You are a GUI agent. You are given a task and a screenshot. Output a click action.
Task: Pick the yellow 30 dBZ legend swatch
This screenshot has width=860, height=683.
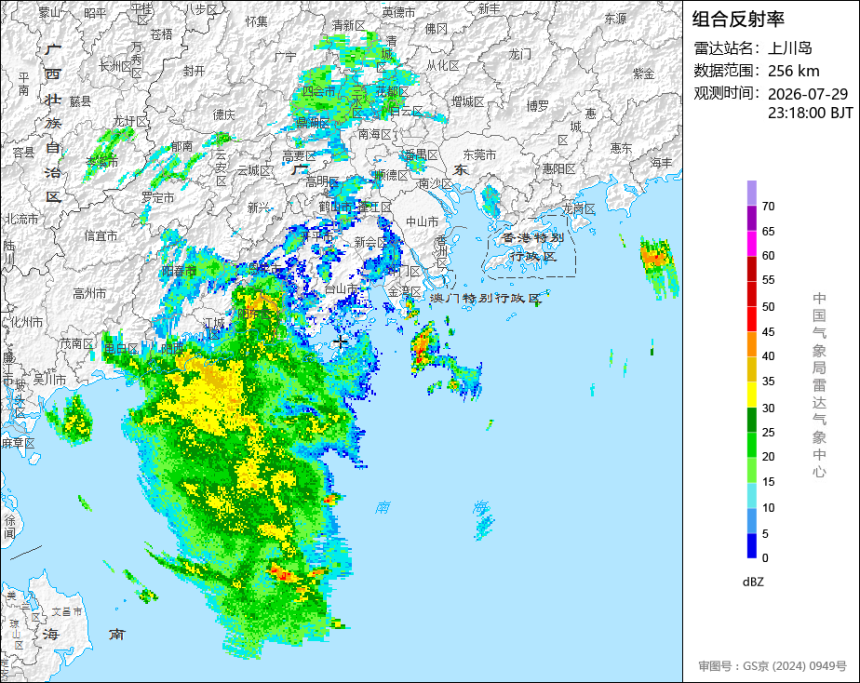(x=751, y=394)
